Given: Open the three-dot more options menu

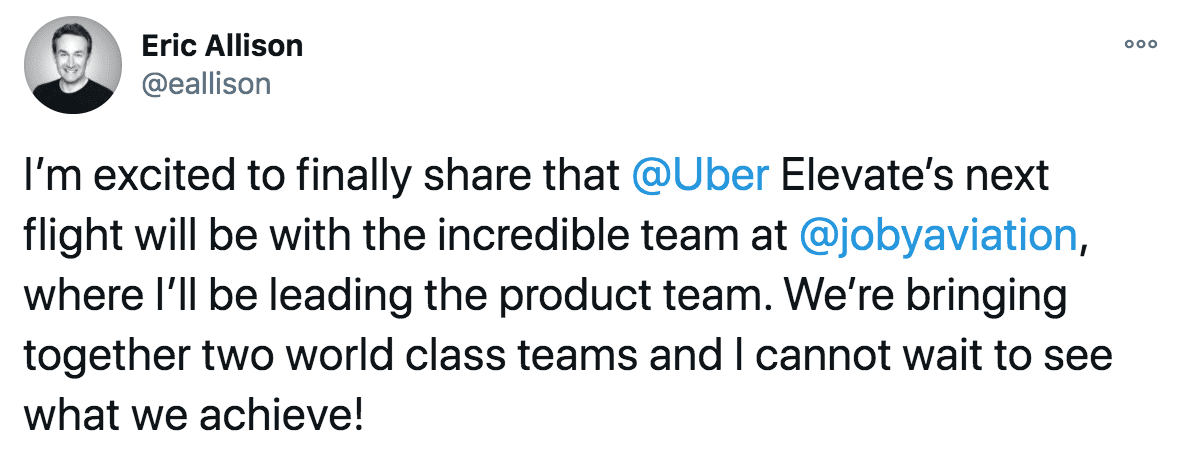Looking at the screenshot, I should (1141, 45).
